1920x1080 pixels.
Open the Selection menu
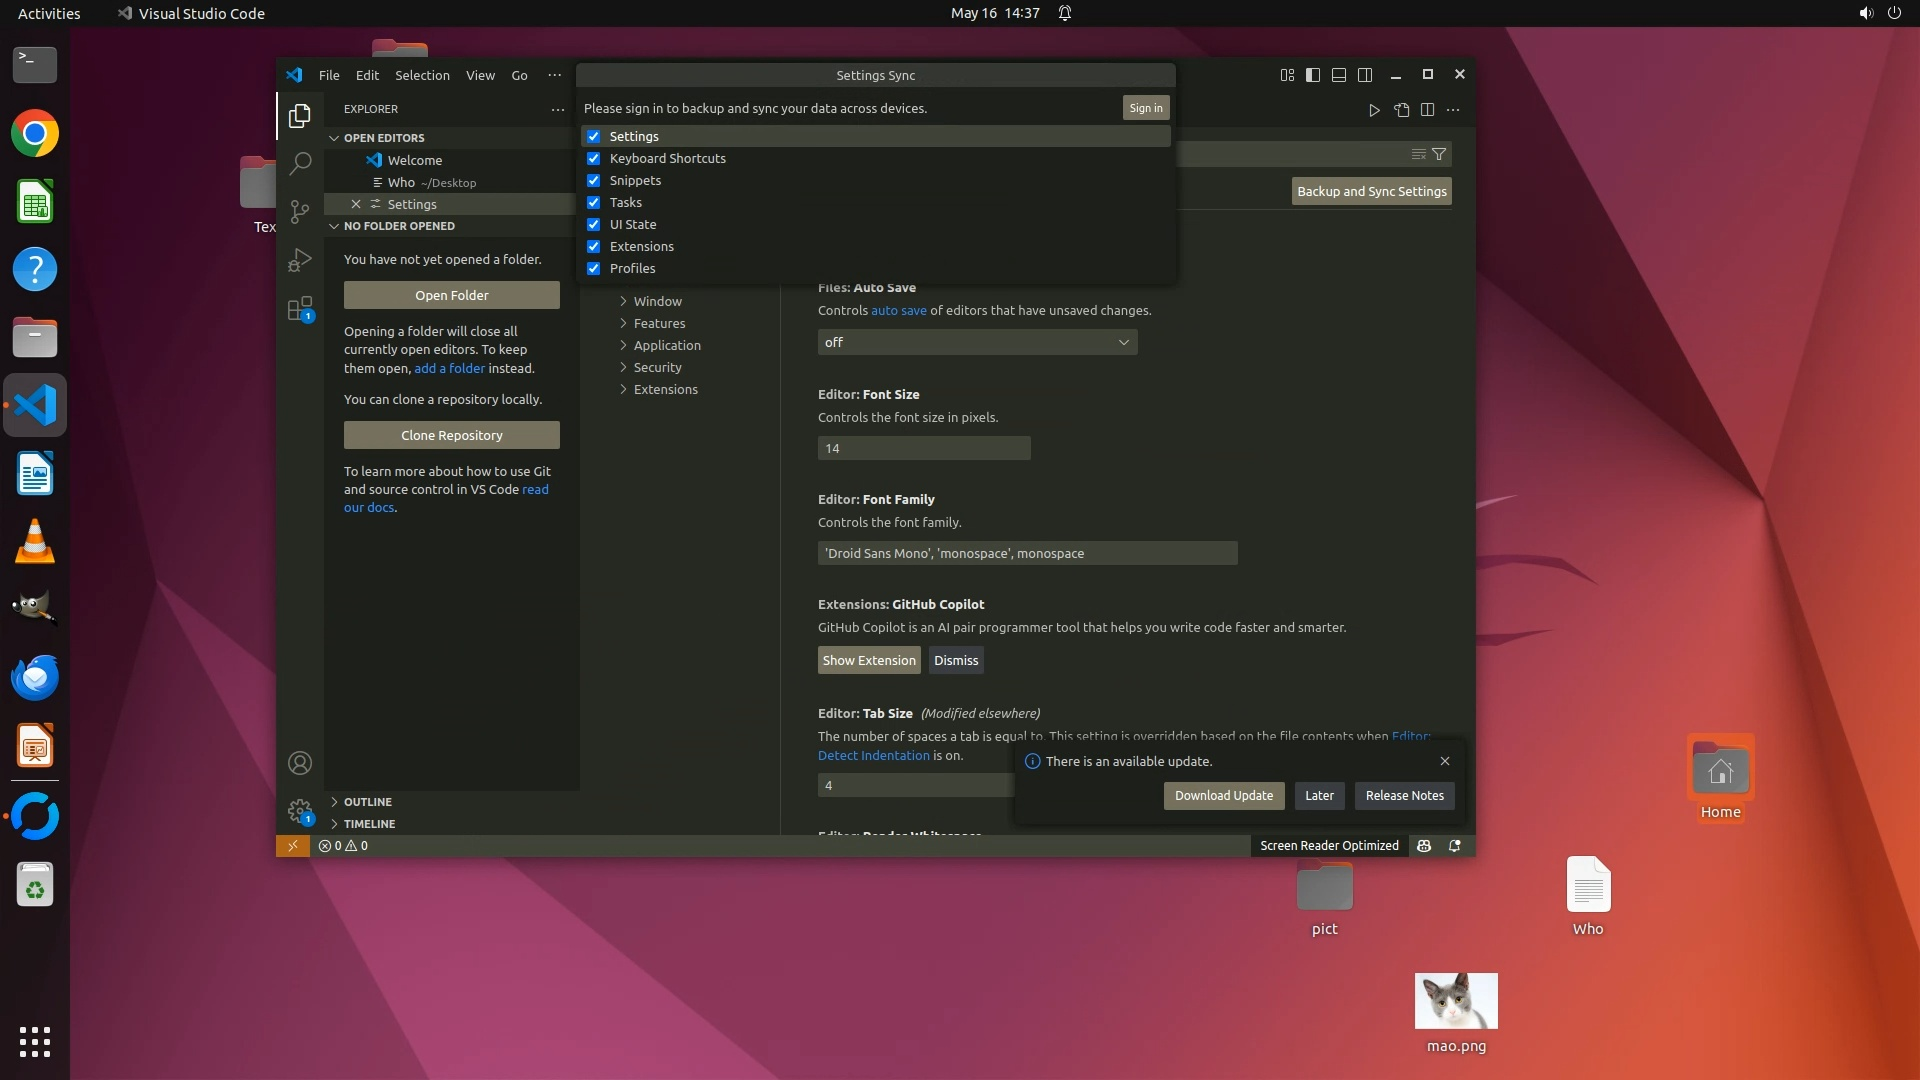[x=422, y=76]
